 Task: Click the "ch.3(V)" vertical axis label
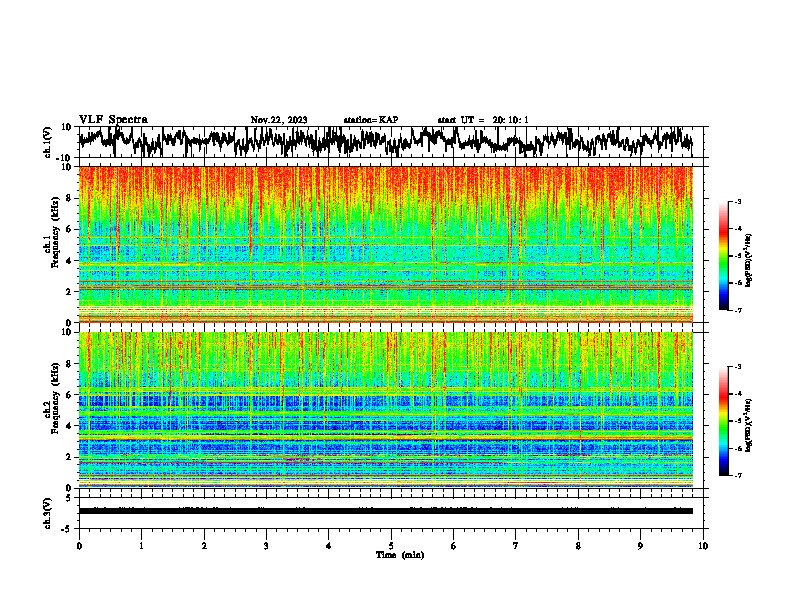pos(48,513)
